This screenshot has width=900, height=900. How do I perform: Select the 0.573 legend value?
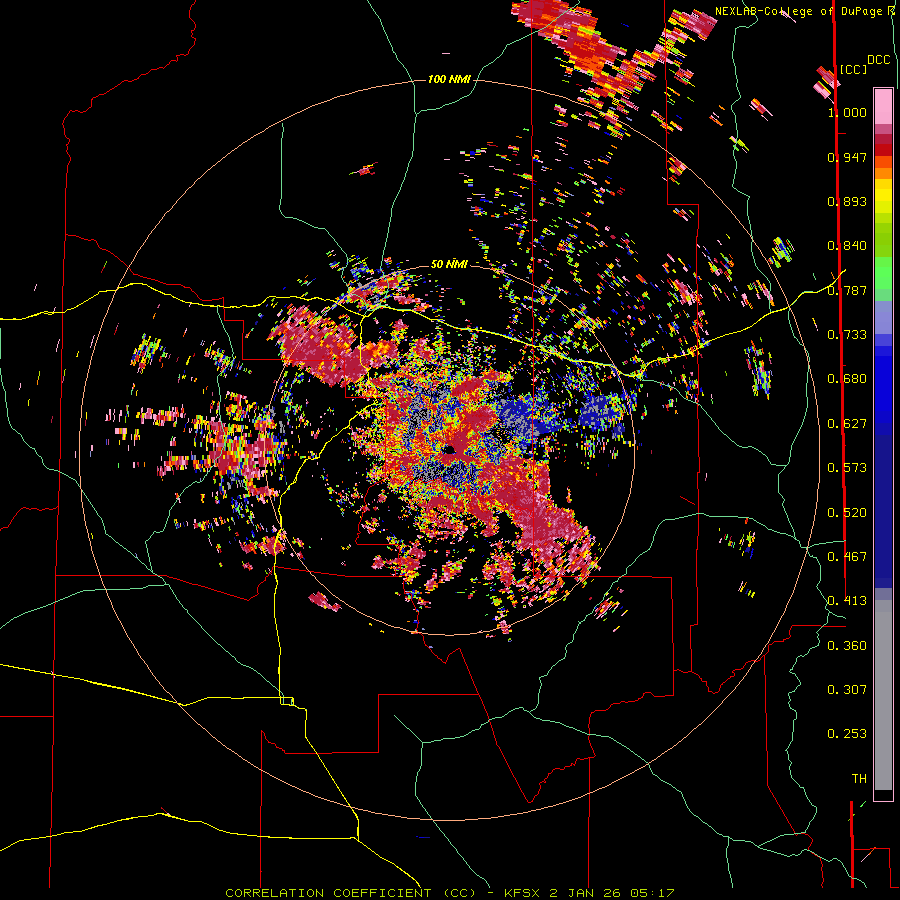tap(847, 468)
